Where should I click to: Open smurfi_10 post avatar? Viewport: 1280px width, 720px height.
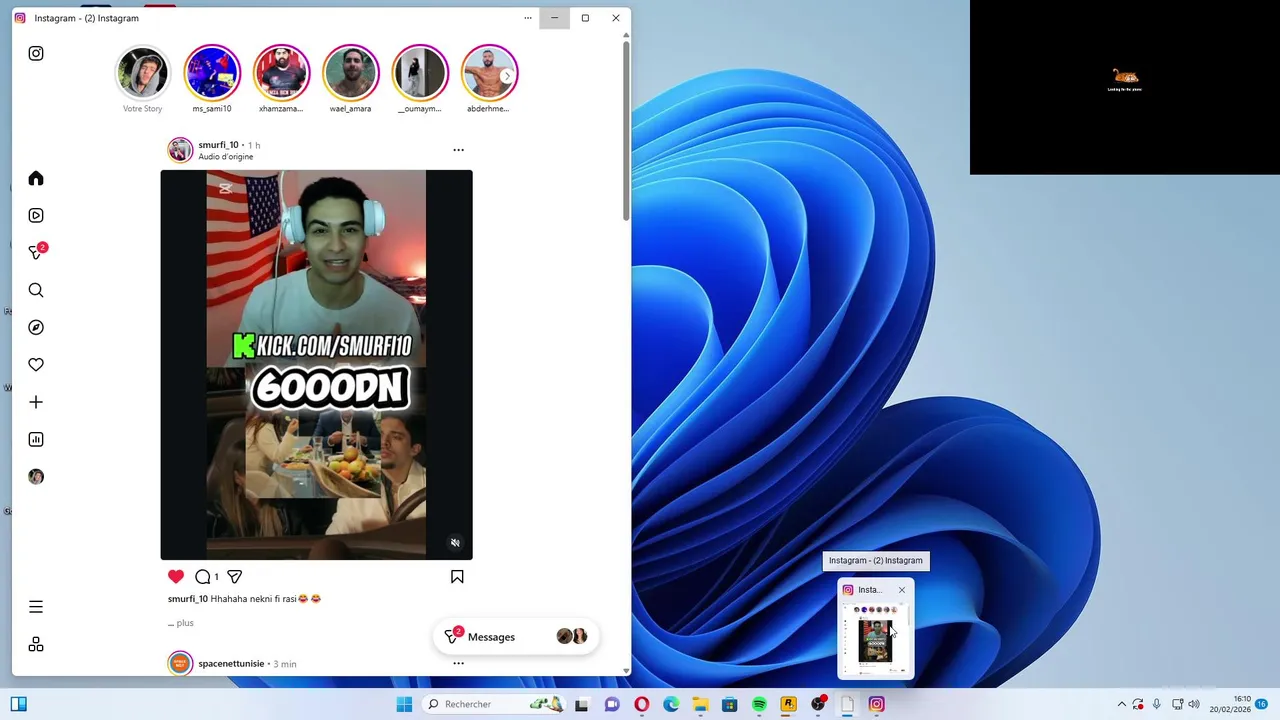click(x=180, y=150)
